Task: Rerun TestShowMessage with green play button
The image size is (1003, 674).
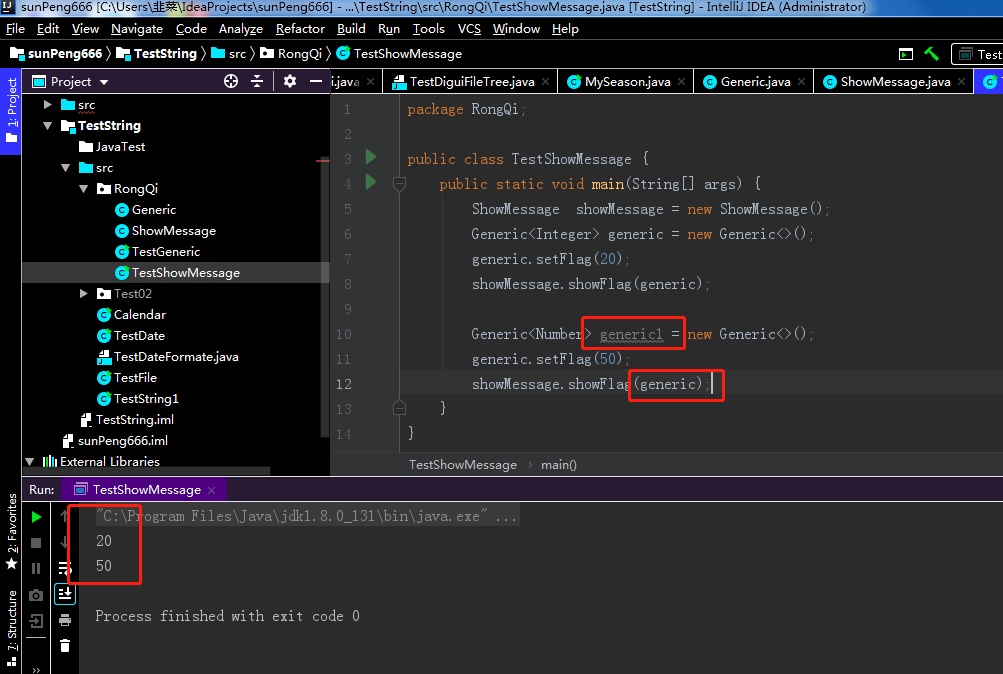Action: 36,517
